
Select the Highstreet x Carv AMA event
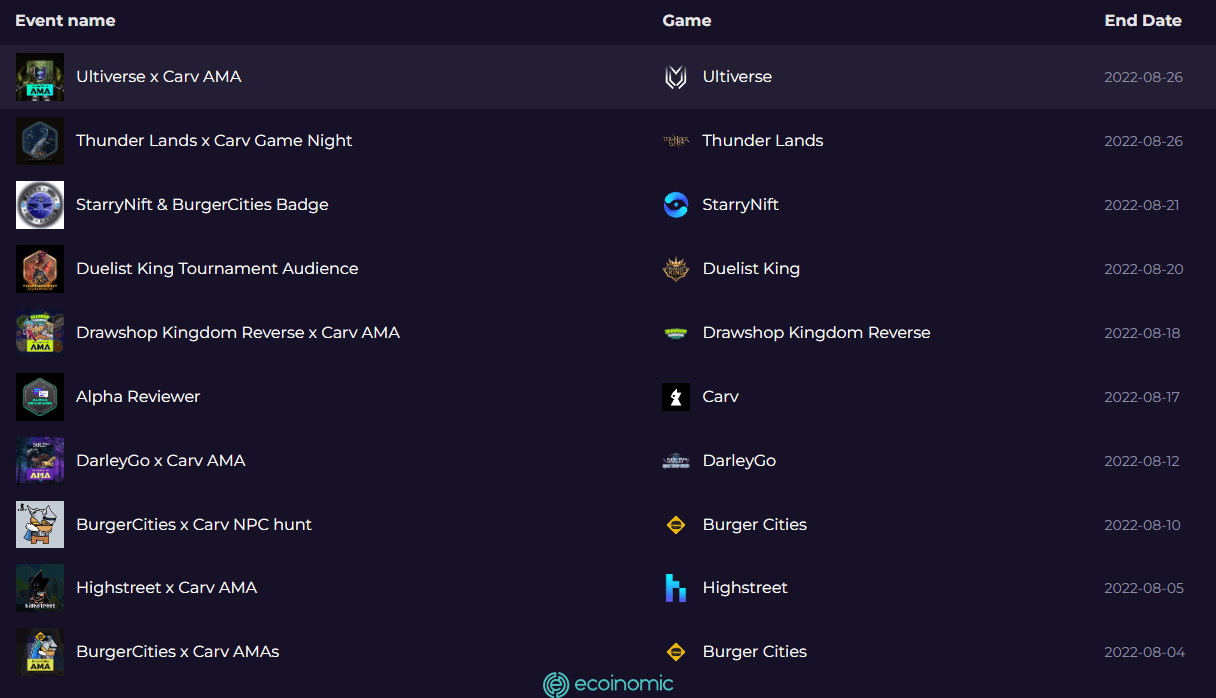click(x=166, y=588)
